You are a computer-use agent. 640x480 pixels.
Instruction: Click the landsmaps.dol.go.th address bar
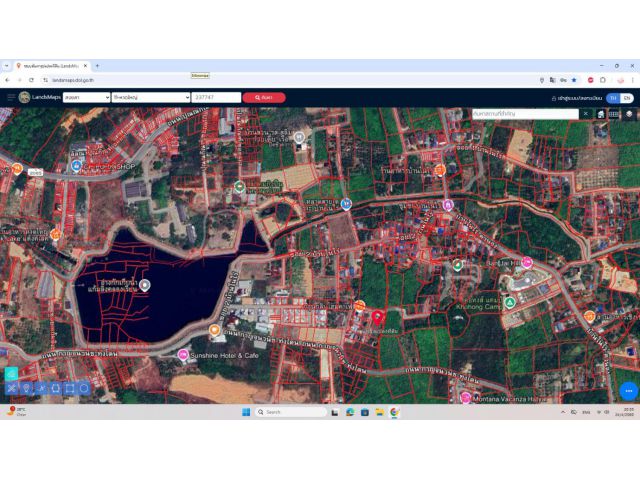click(73, 80)
